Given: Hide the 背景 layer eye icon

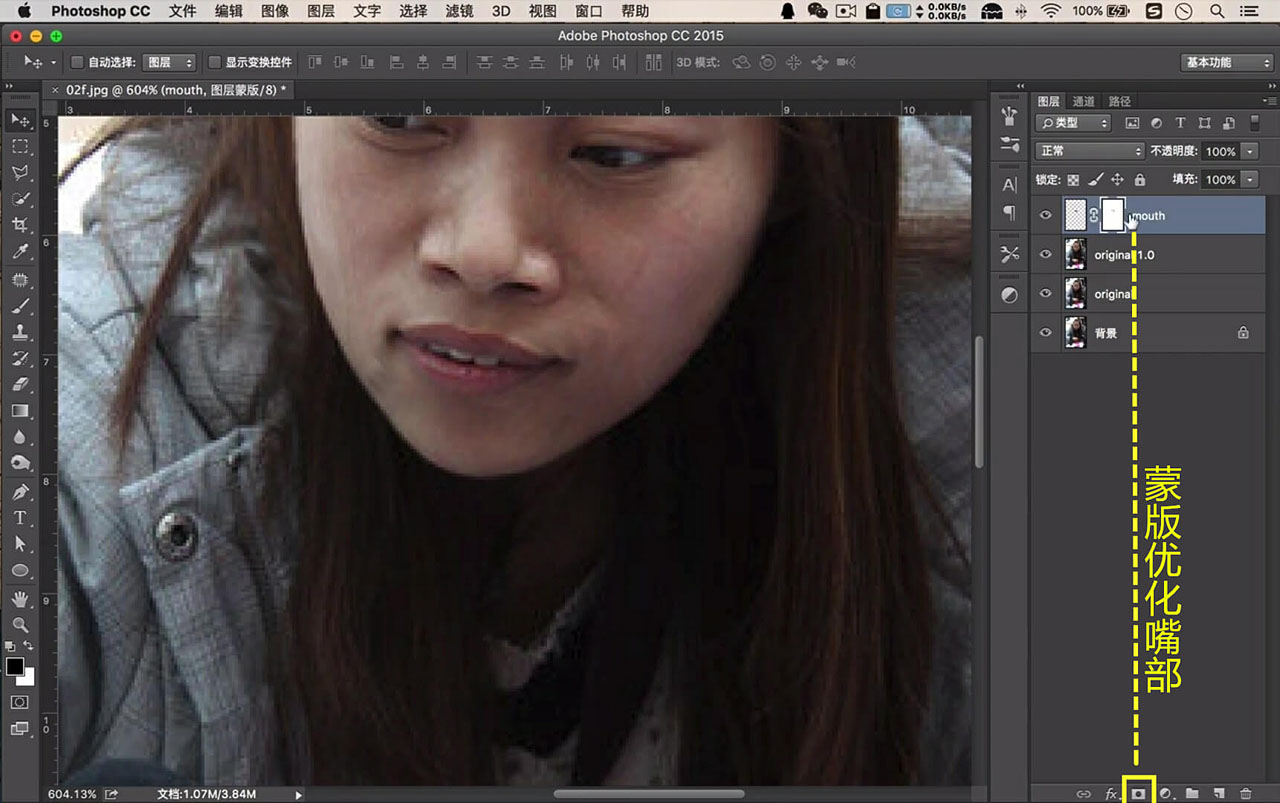Looking at the screenshot, I should pyautogui.click(x=1046, y=333).
